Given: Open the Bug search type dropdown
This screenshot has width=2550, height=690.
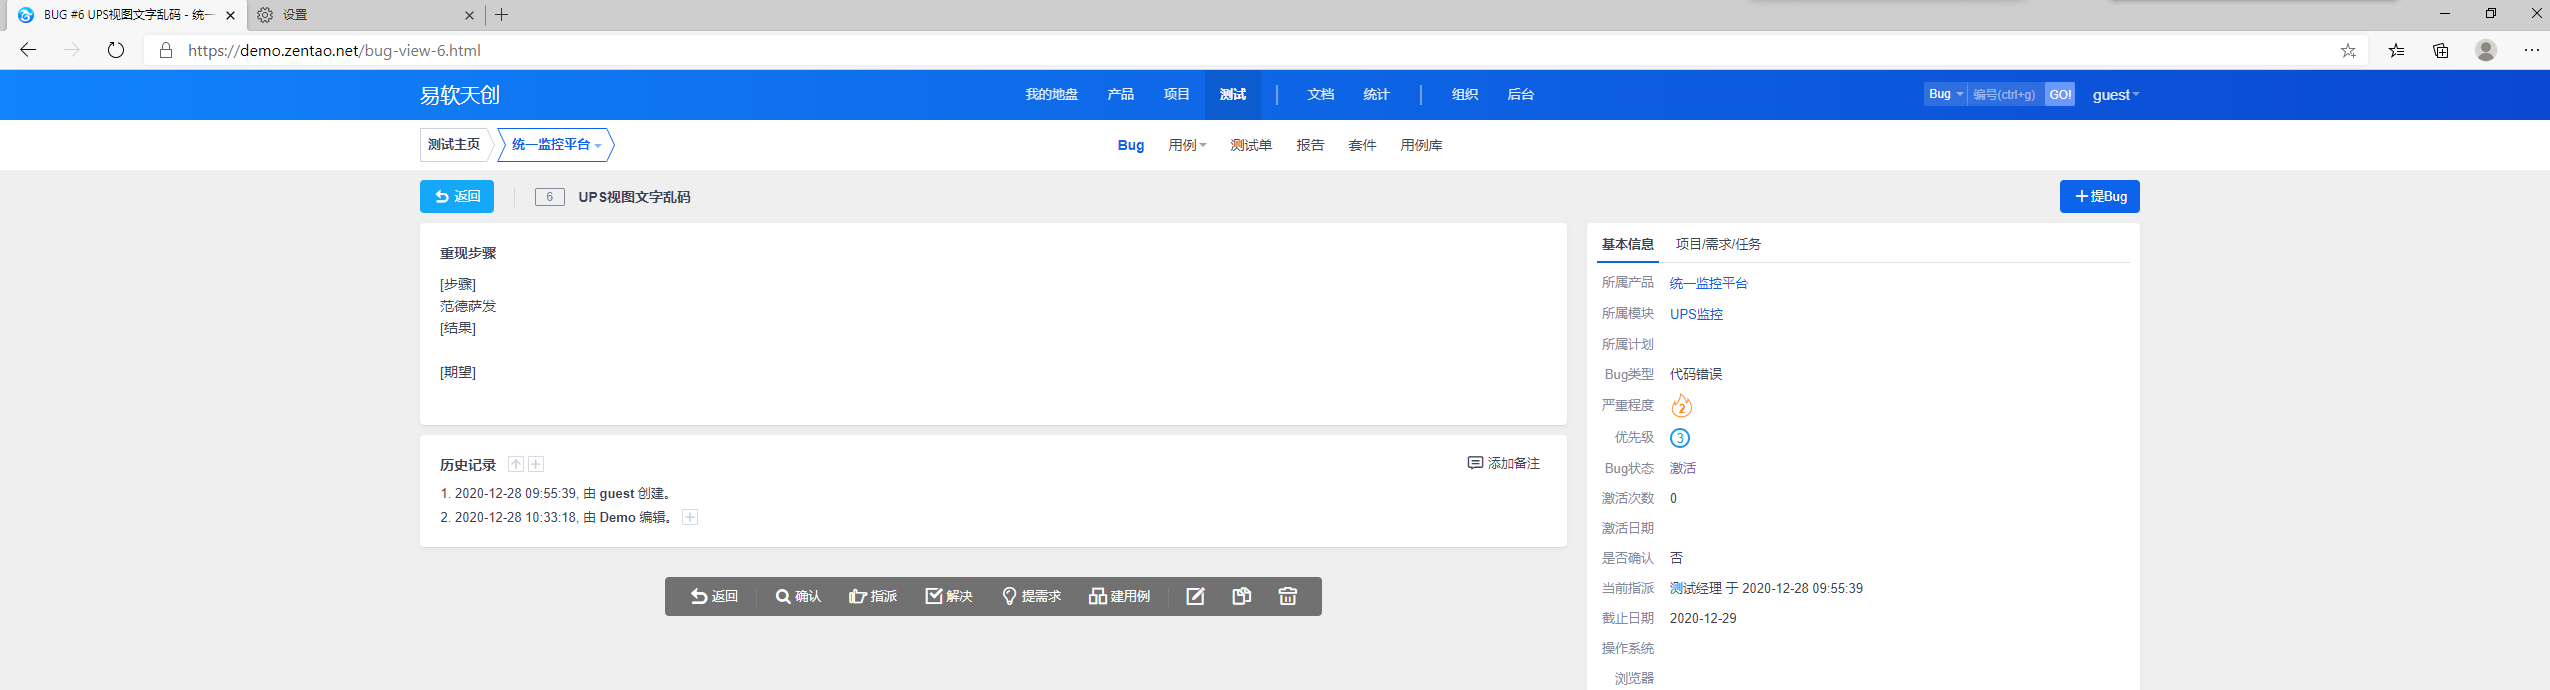Looking at the screenshot, I should coord(1945,94).
